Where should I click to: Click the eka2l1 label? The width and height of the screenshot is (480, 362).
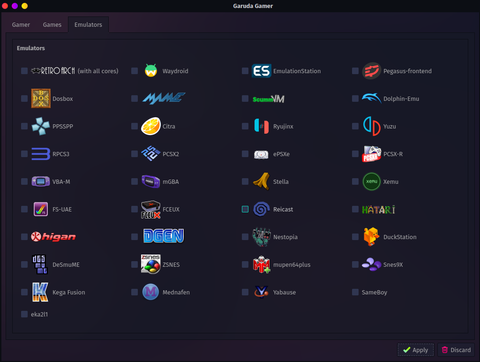point(39,314)
